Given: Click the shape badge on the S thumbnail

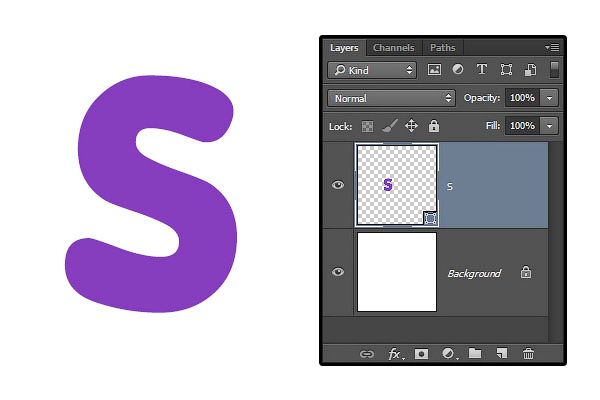Looking at the screenshot, I should (430, 218).
